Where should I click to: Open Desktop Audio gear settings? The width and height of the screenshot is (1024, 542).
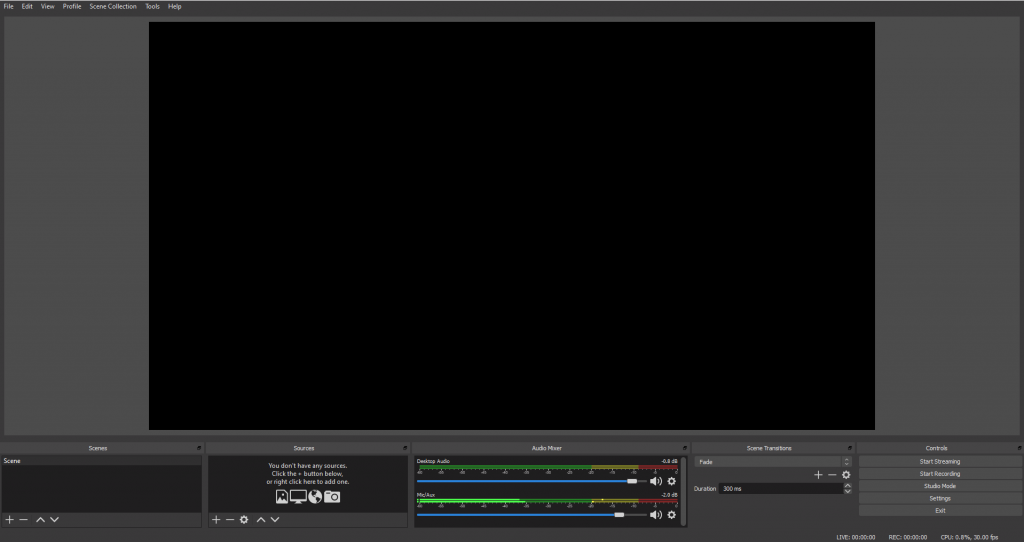672,481
